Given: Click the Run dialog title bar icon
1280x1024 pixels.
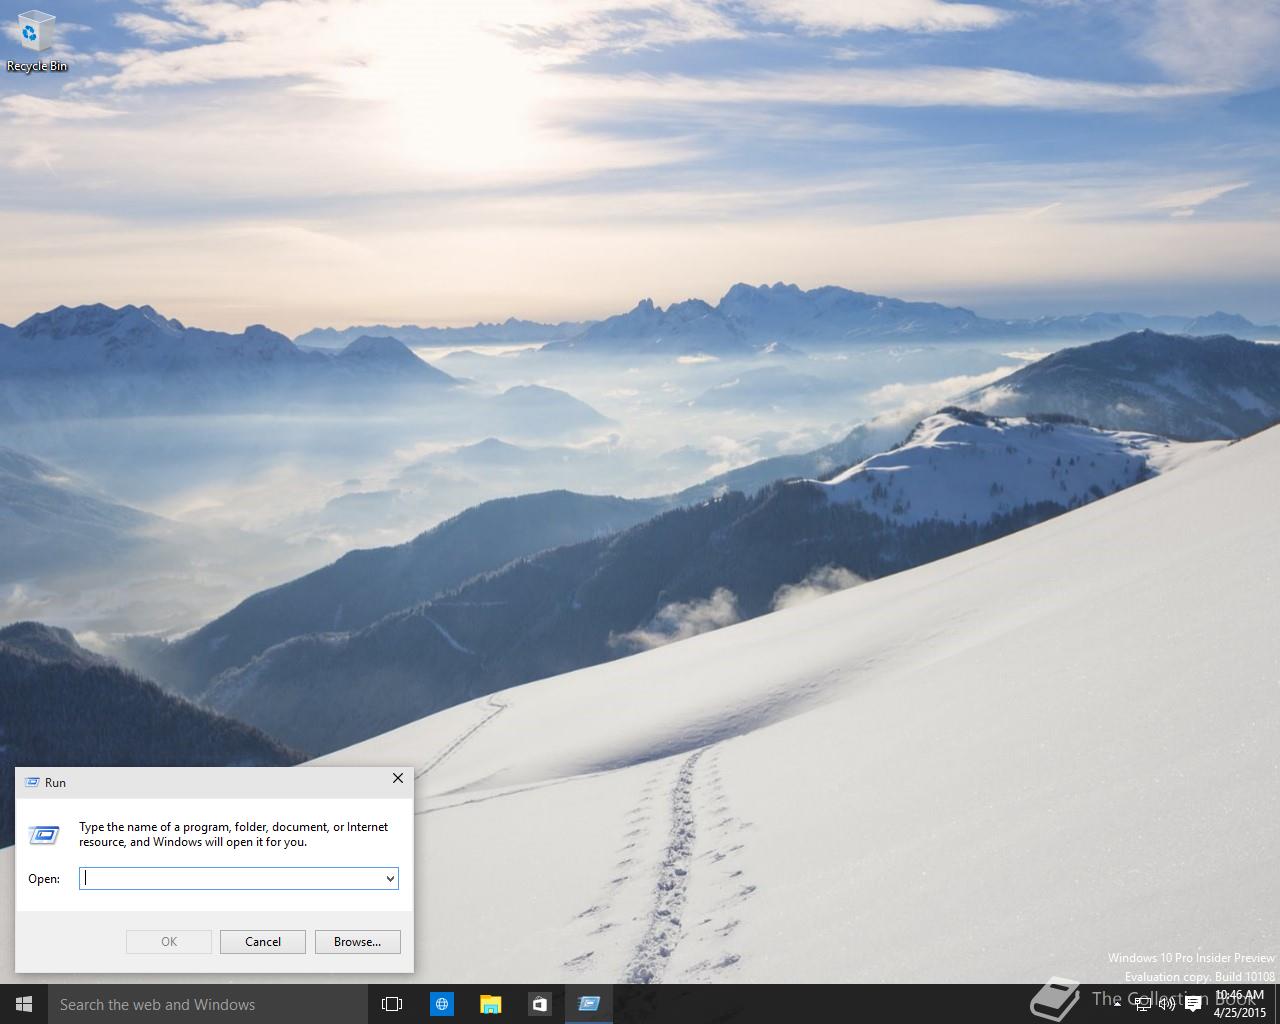Looking at the screenshot, I should 31,782.
